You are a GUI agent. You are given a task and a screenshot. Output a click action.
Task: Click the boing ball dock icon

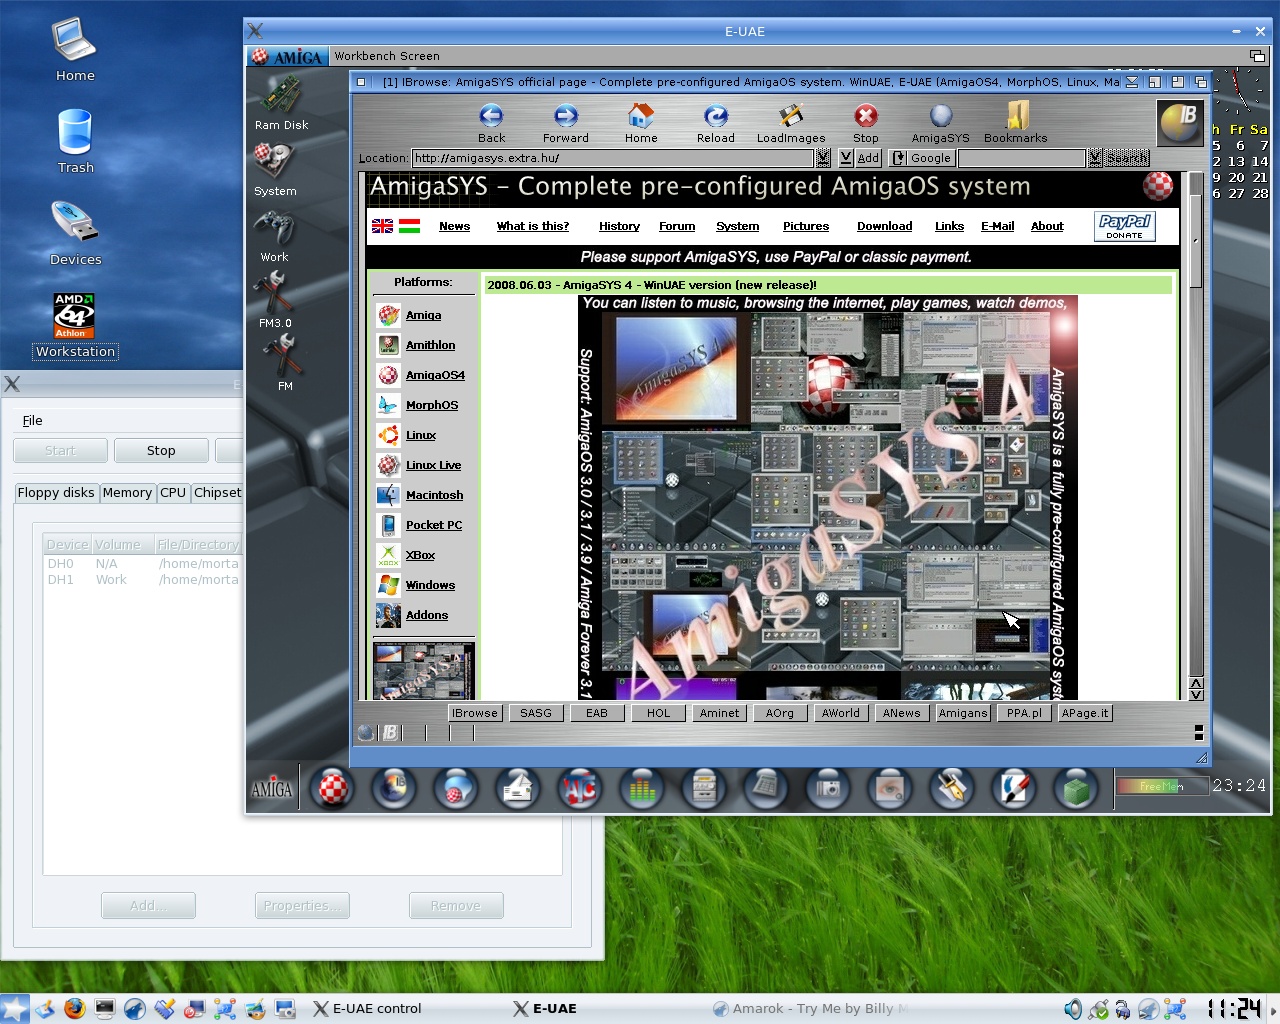[x=333, y=788]
